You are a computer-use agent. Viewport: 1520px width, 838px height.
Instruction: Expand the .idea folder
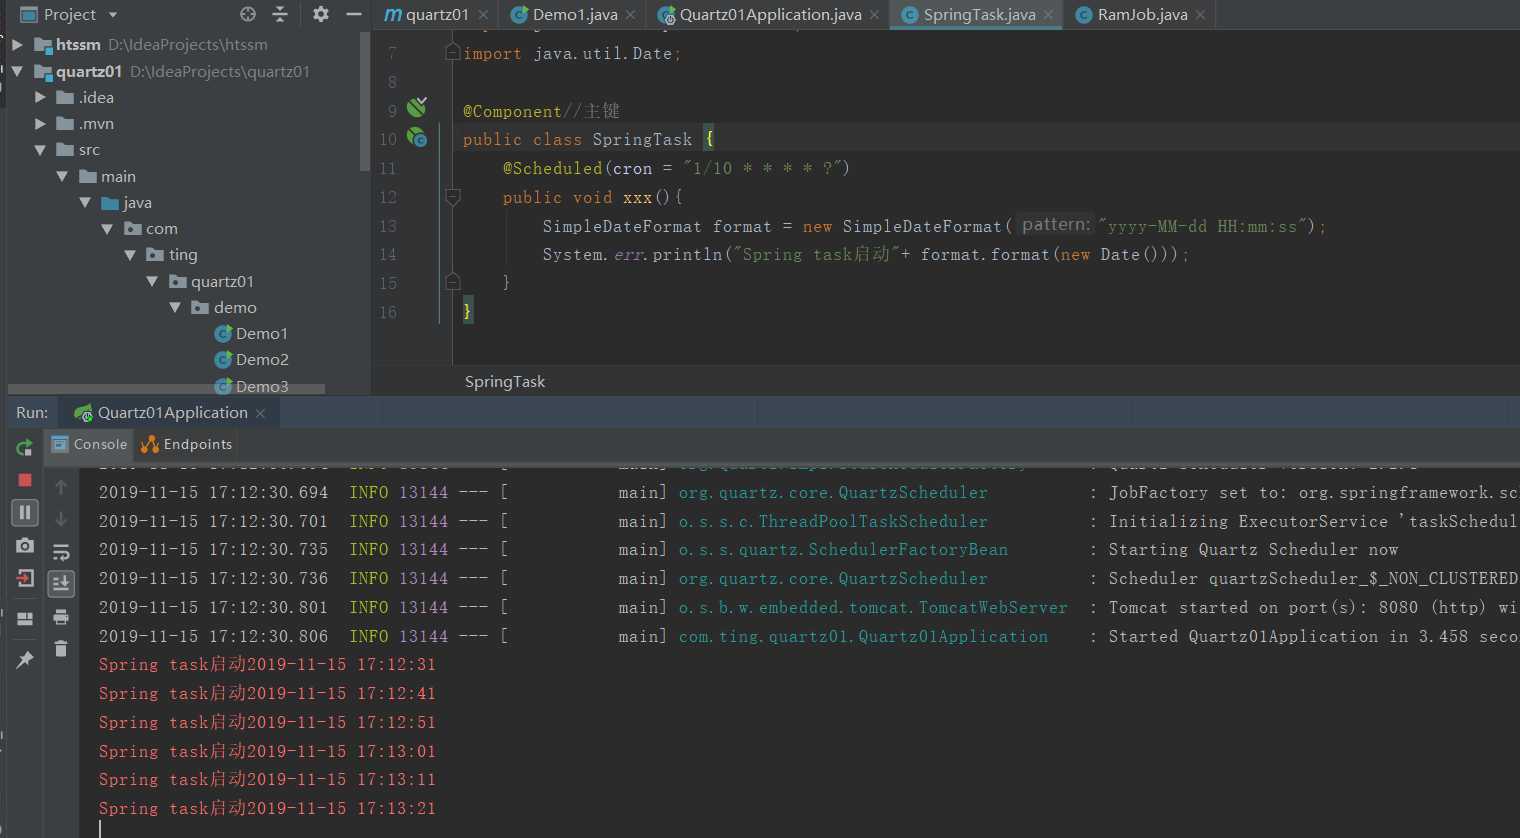[x=40, y=97]
